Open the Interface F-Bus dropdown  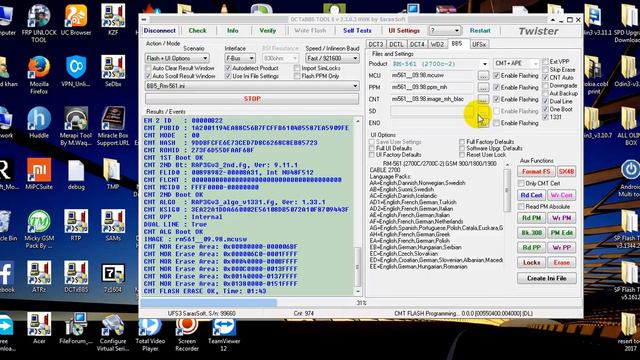click(240, 58)
